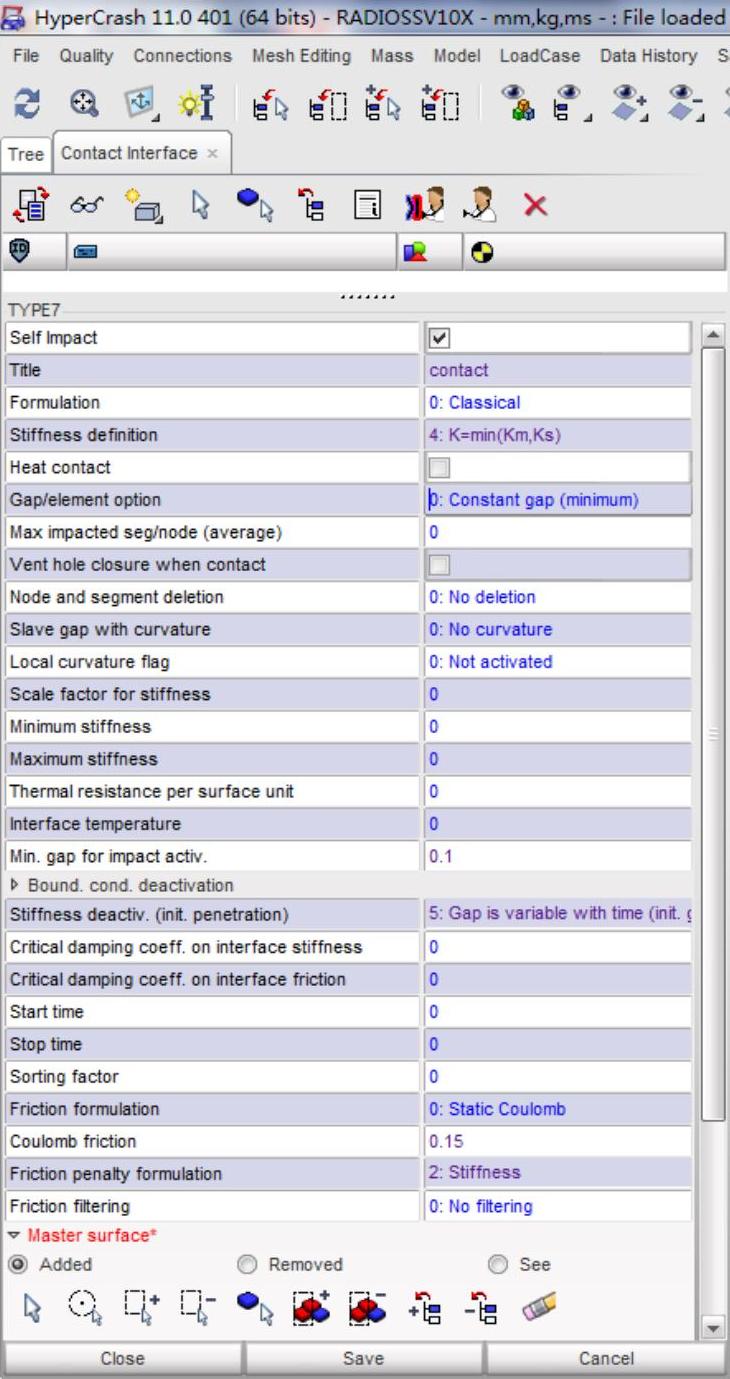
Task: Enable the Heat contact checkbox
Action: click(438, 467)
